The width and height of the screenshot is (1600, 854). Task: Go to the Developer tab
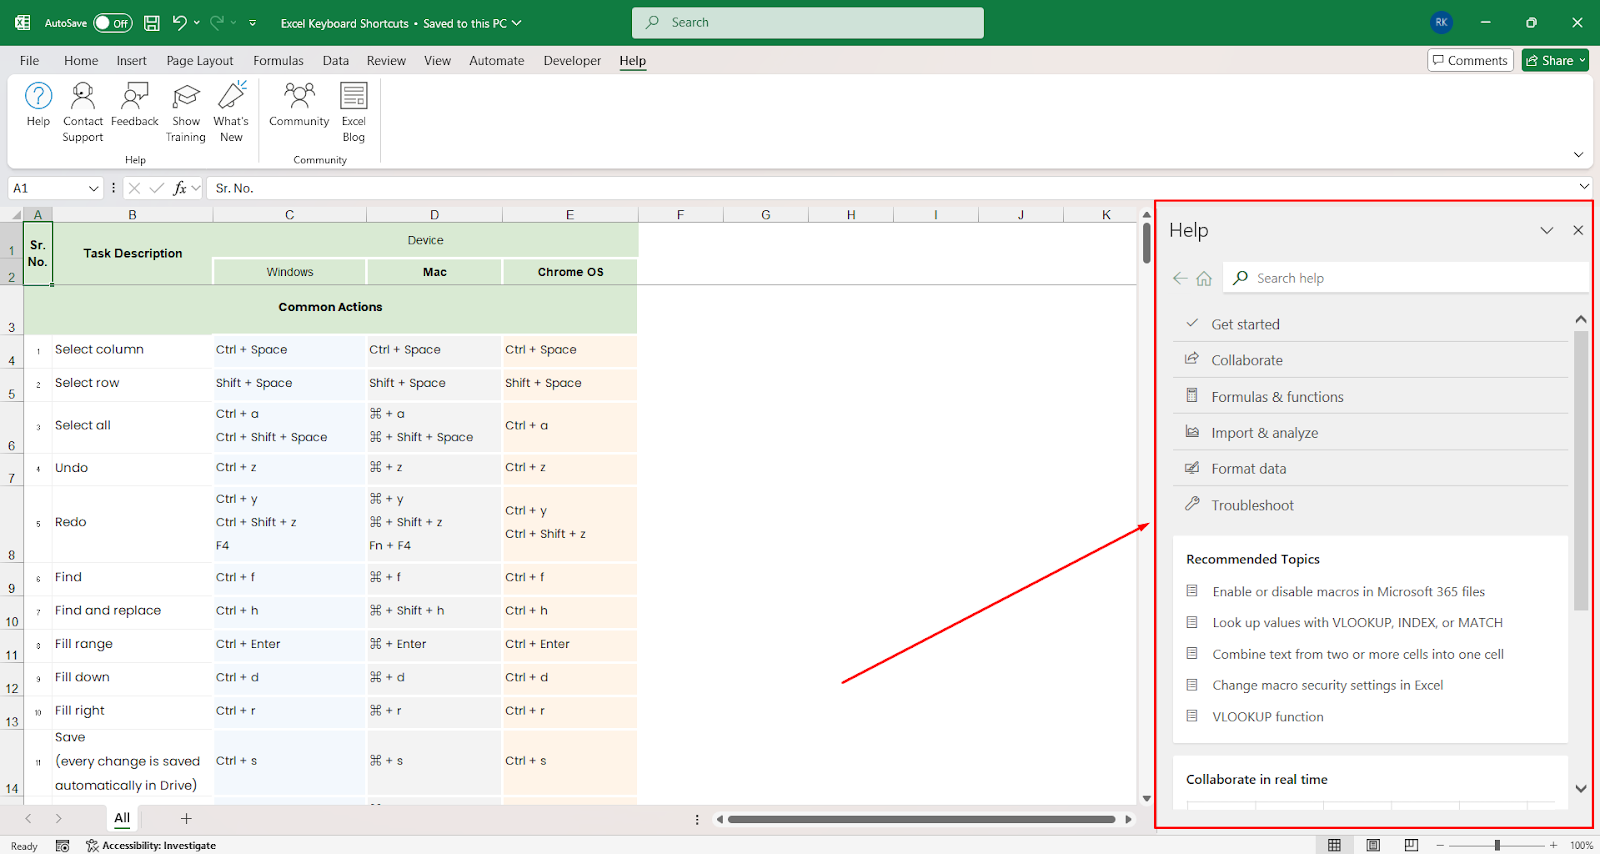[572, 60]
